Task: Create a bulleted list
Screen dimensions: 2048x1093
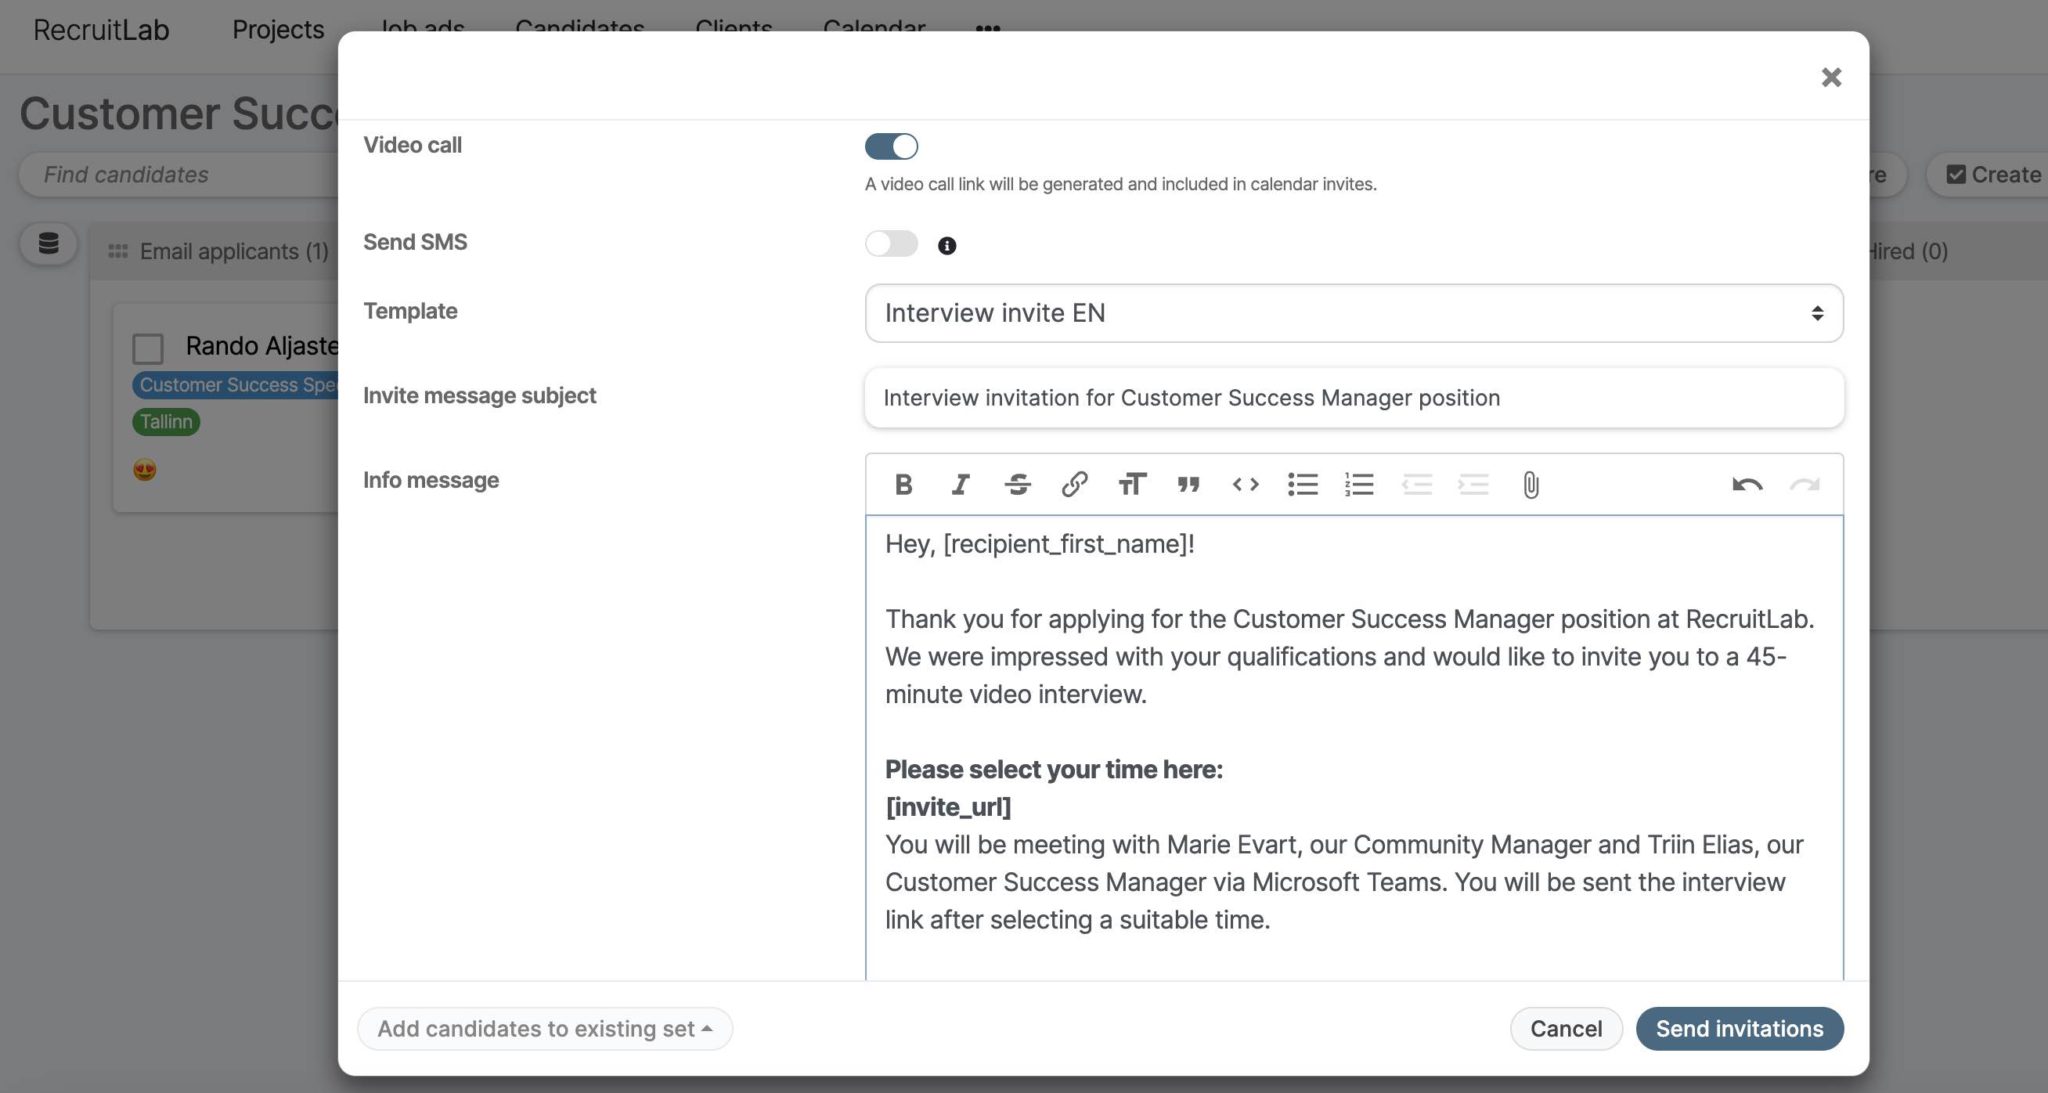Action: 1302,485
